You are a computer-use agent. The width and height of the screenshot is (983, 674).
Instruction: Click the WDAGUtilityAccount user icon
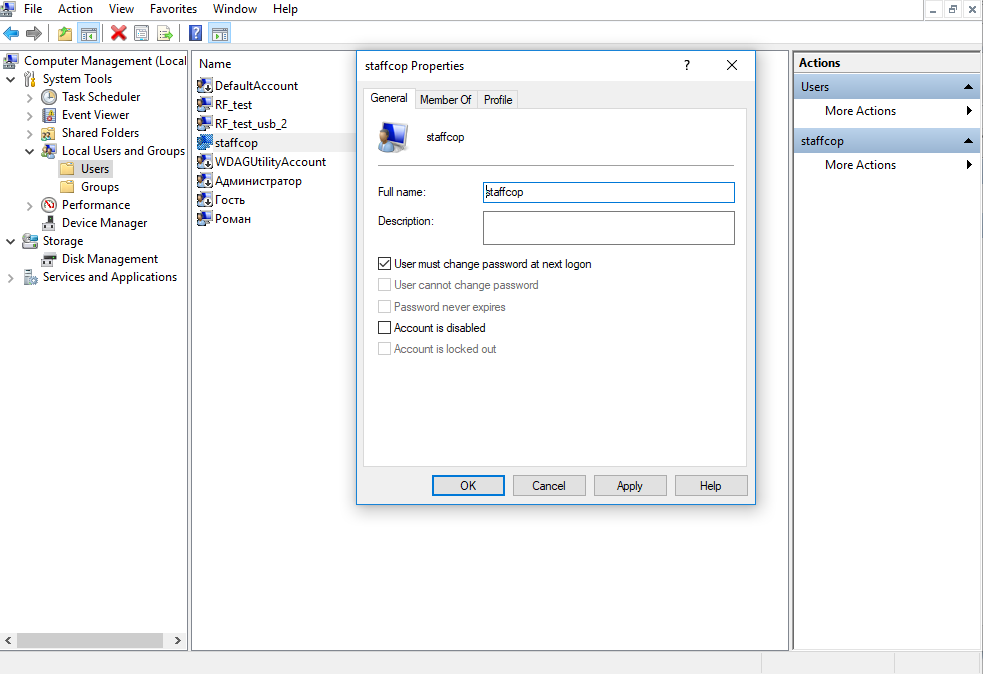(x=204, y=162)
